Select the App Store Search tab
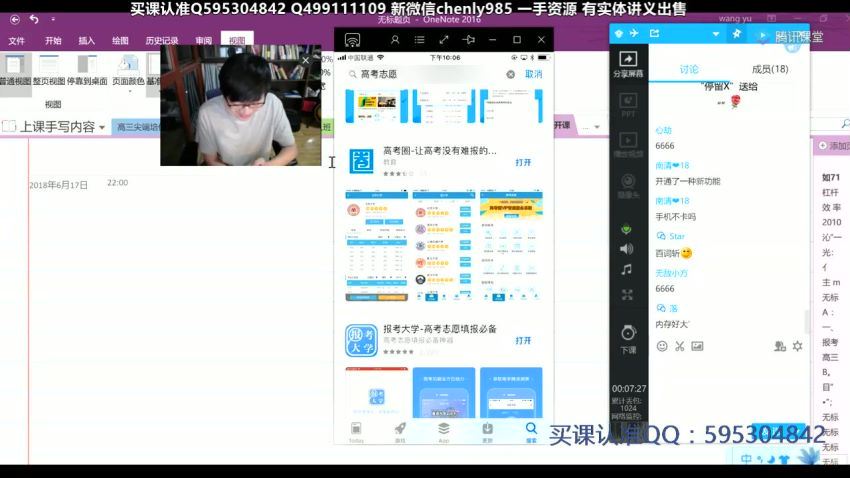 pos(531,432)
